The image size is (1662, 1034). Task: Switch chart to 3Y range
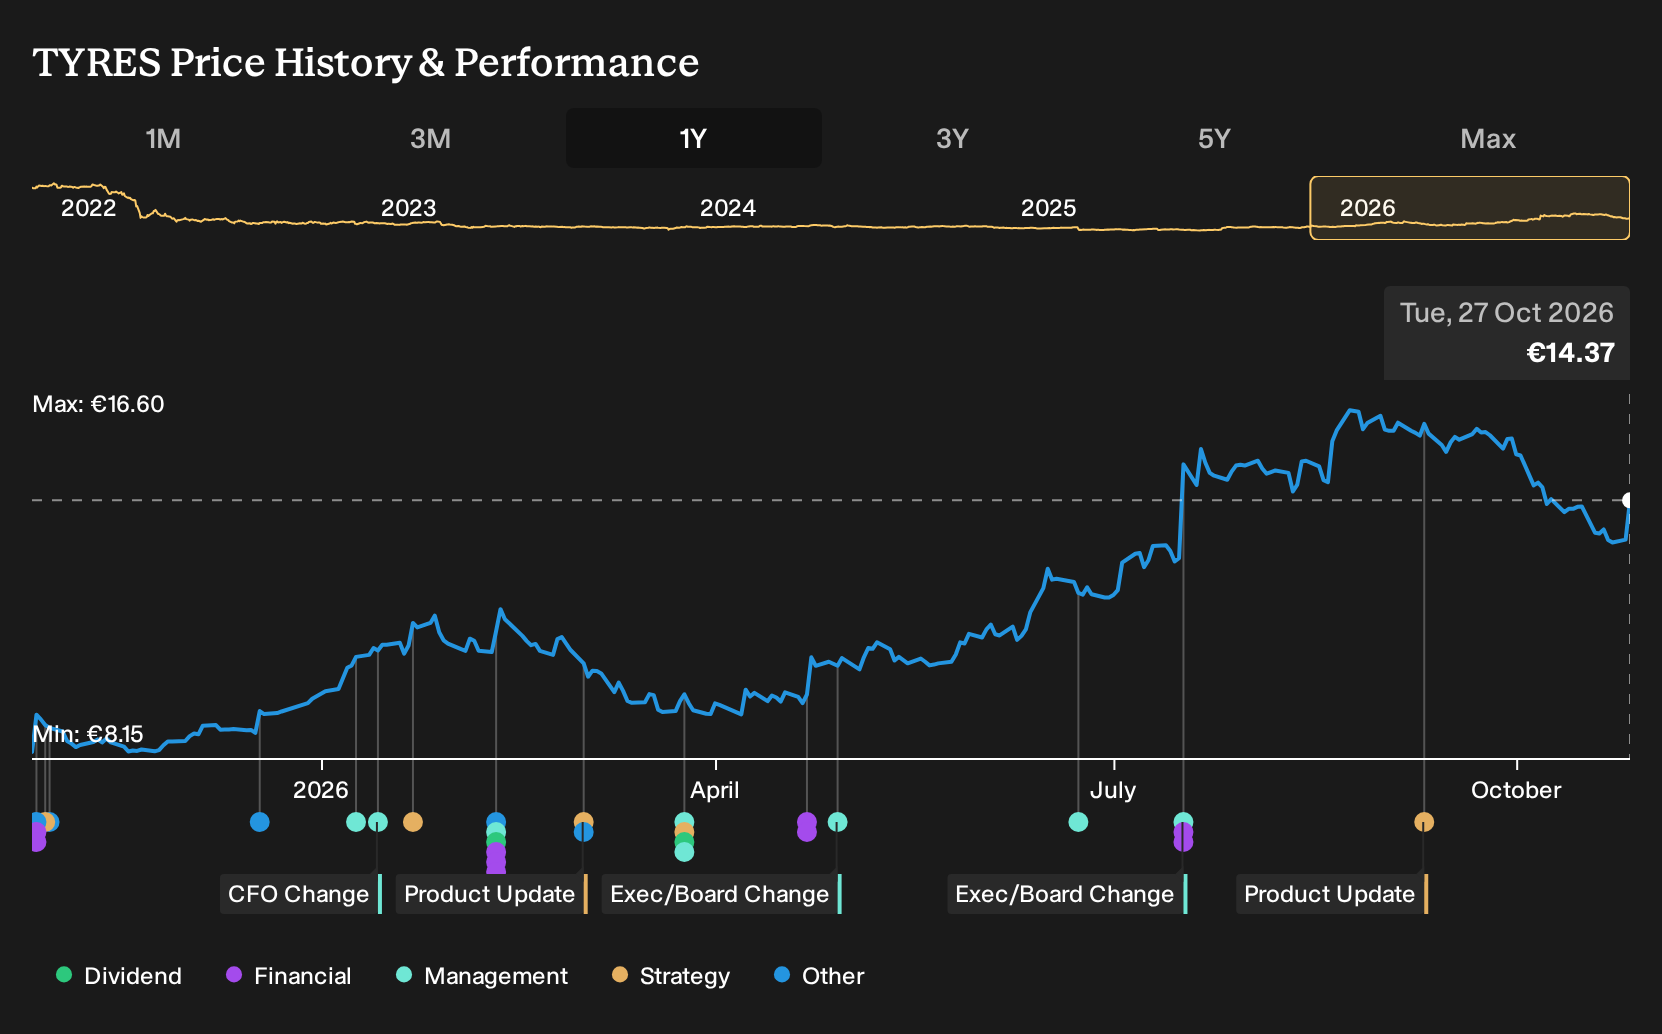point(952,138)
